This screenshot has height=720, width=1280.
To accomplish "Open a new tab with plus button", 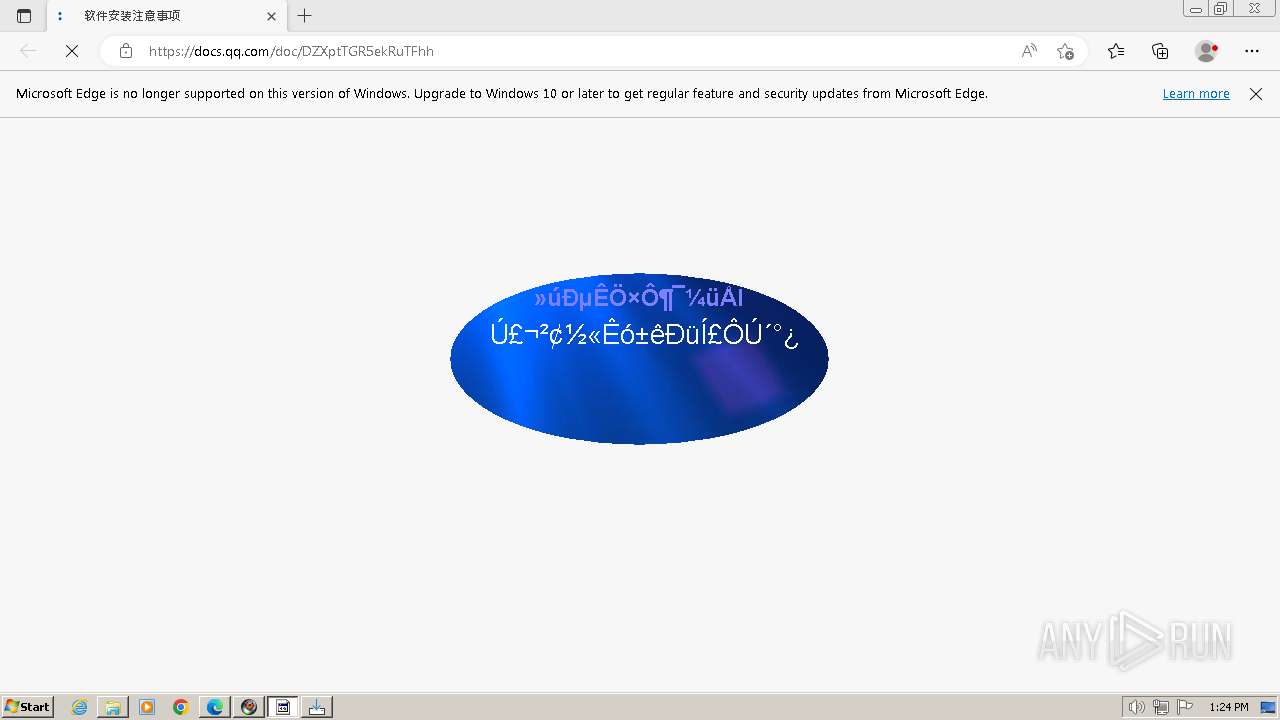I will tap(305, 16).
